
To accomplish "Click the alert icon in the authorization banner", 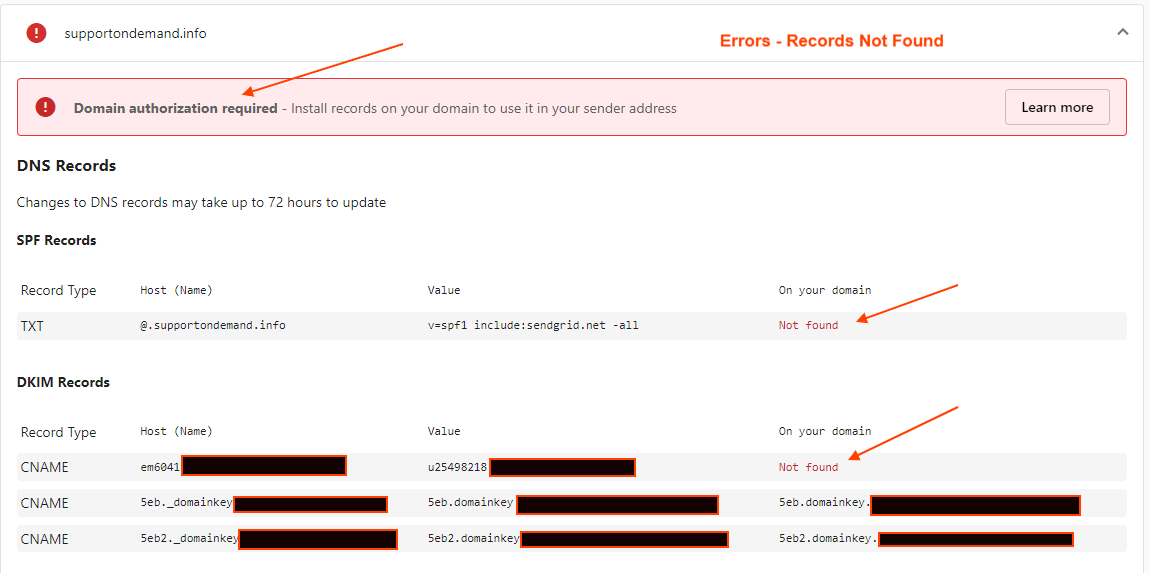I will tap(46, 107).
